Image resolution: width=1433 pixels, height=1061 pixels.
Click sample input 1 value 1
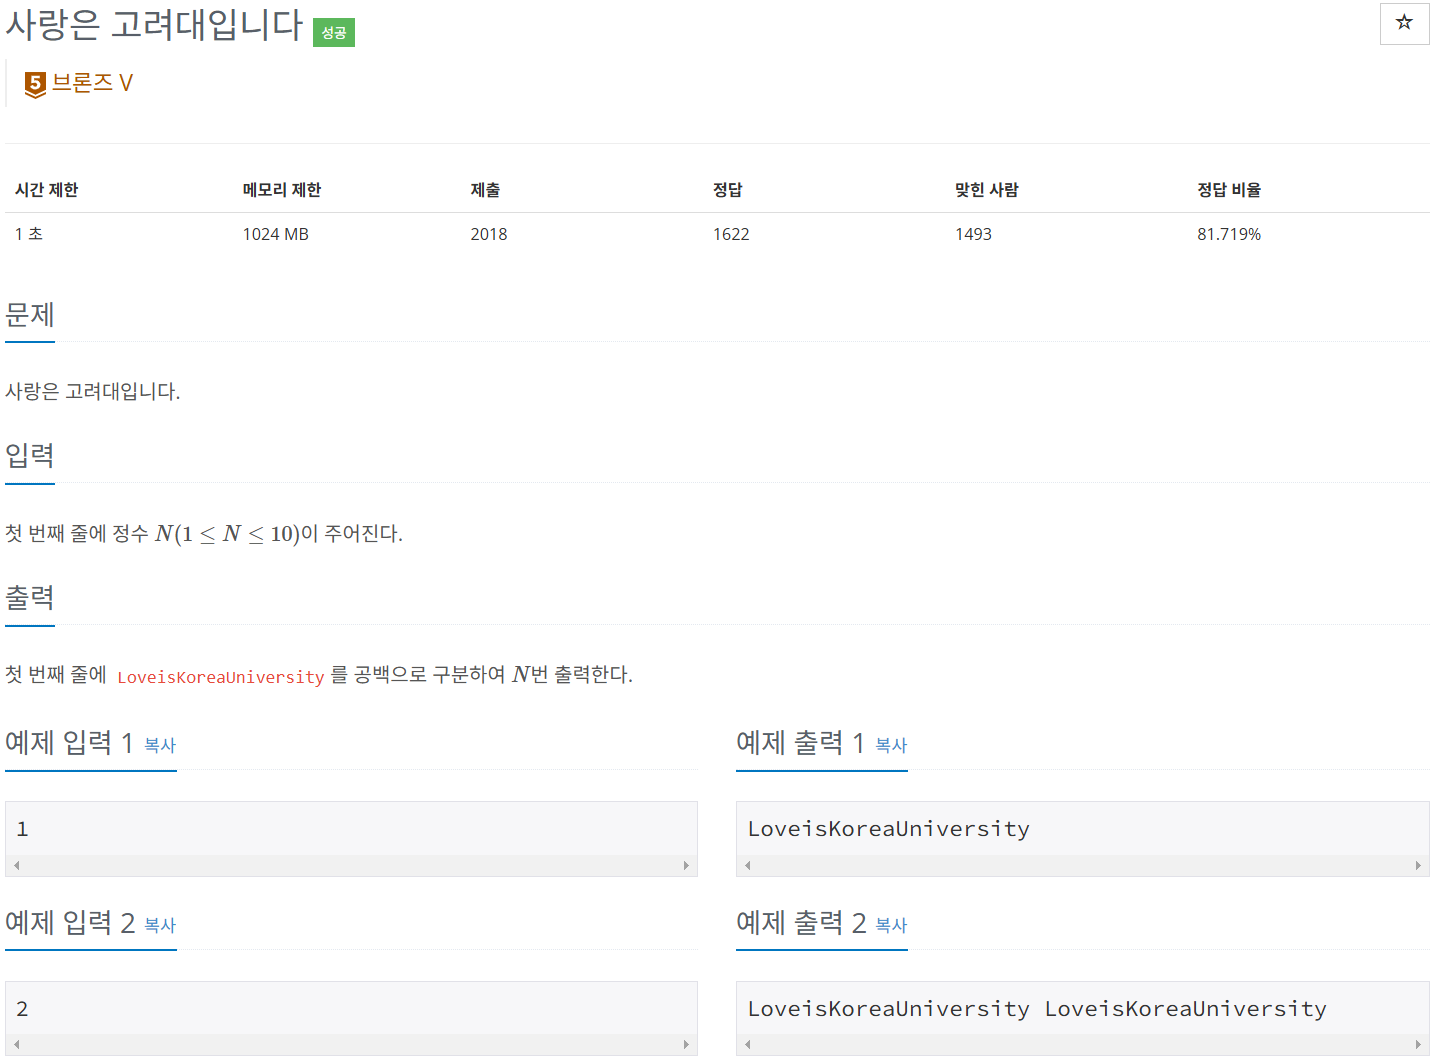(22, 829)
